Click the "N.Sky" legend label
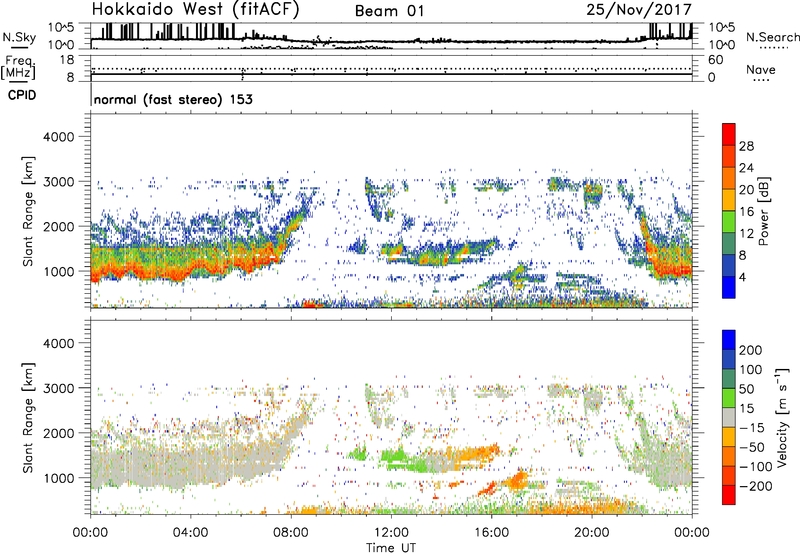 19,37
